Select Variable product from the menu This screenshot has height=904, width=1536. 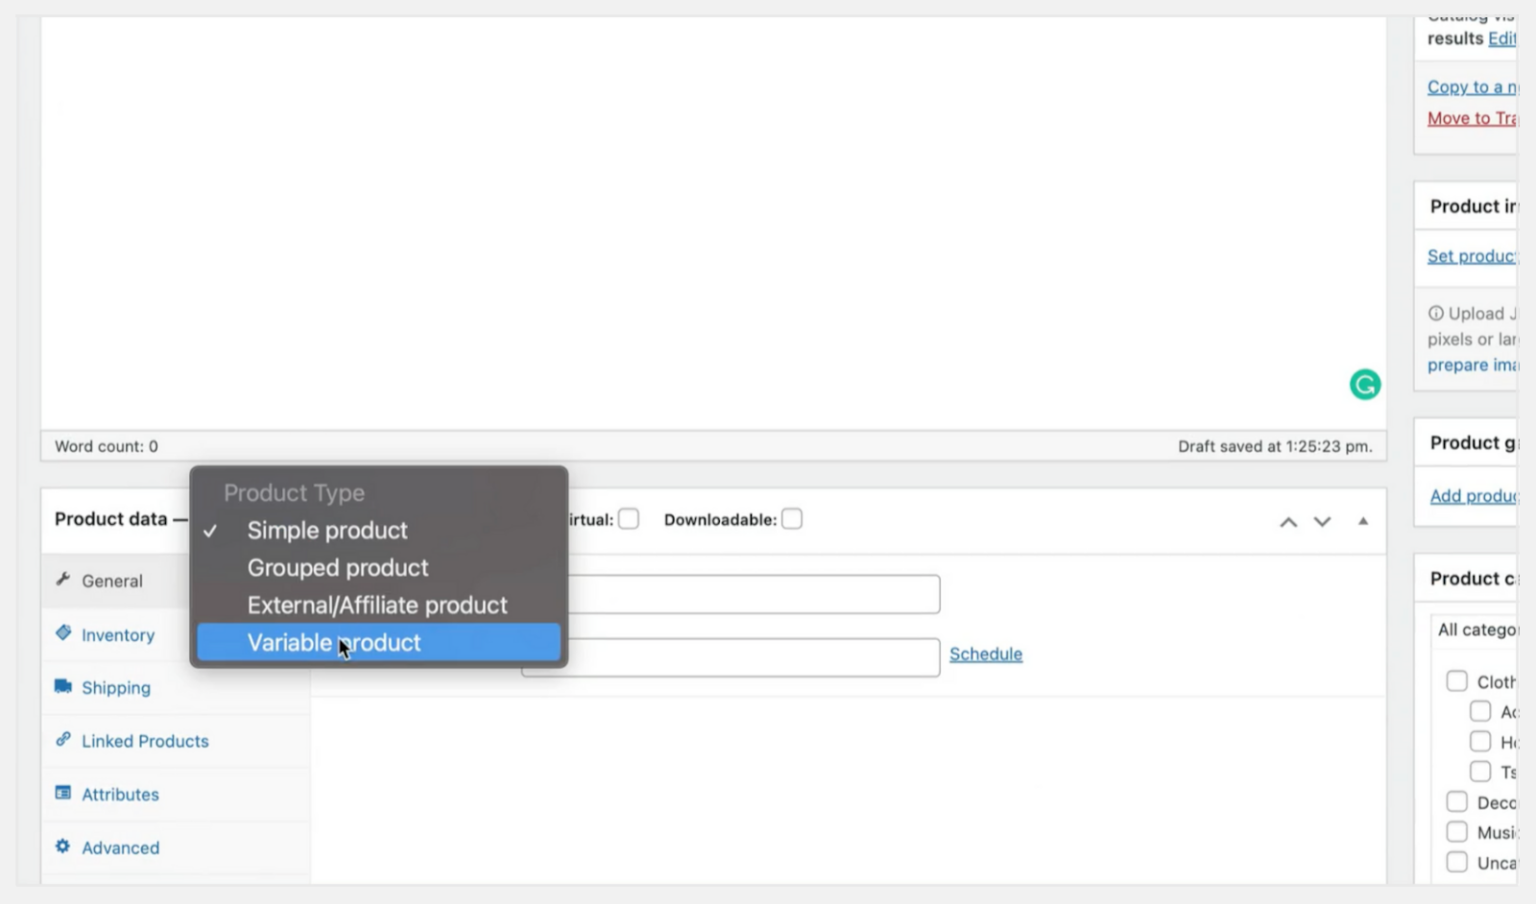click(333, 642)
